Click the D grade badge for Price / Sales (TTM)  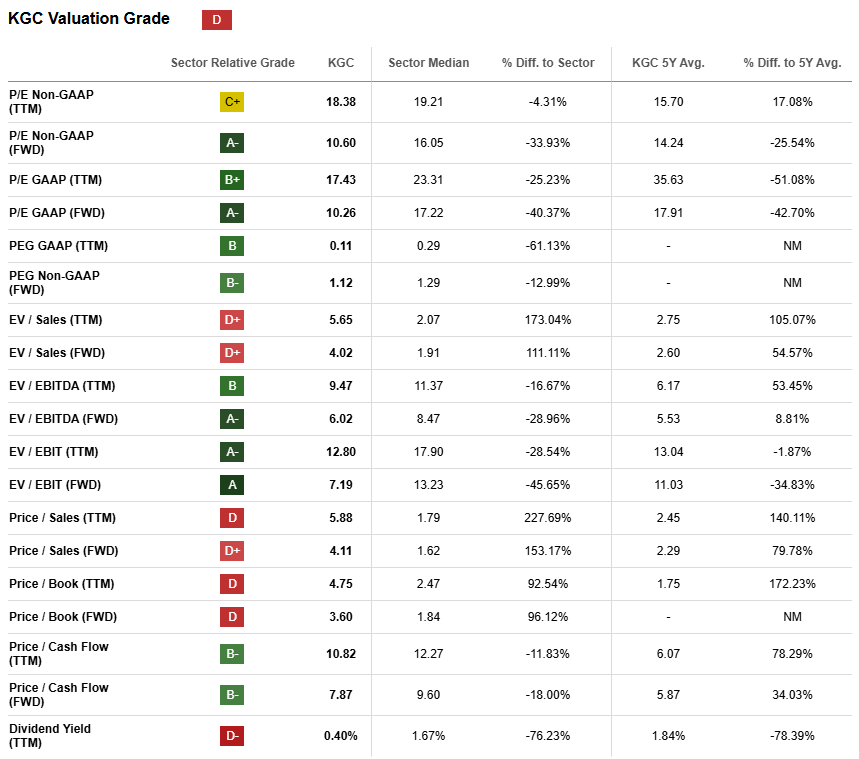coord(232,517)
